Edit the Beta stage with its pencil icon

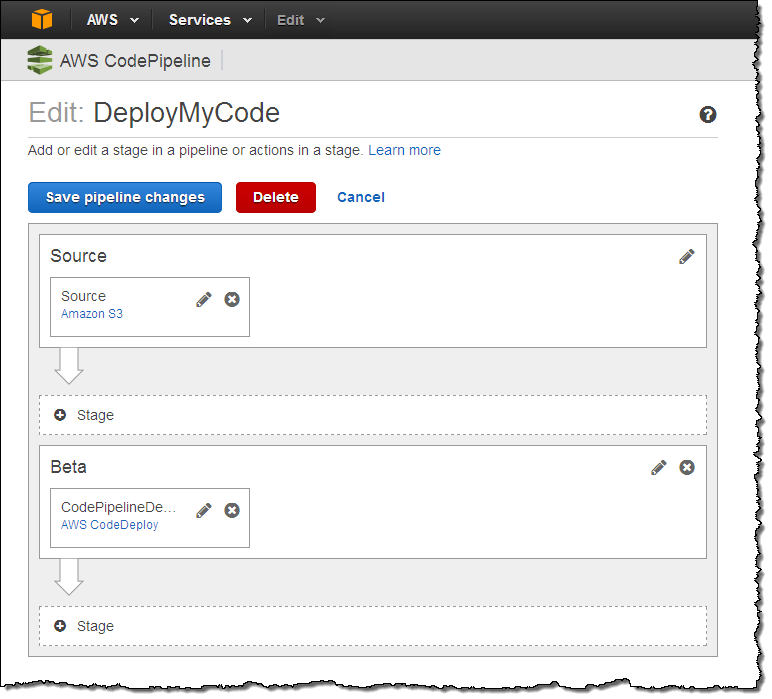click(658, 467)
